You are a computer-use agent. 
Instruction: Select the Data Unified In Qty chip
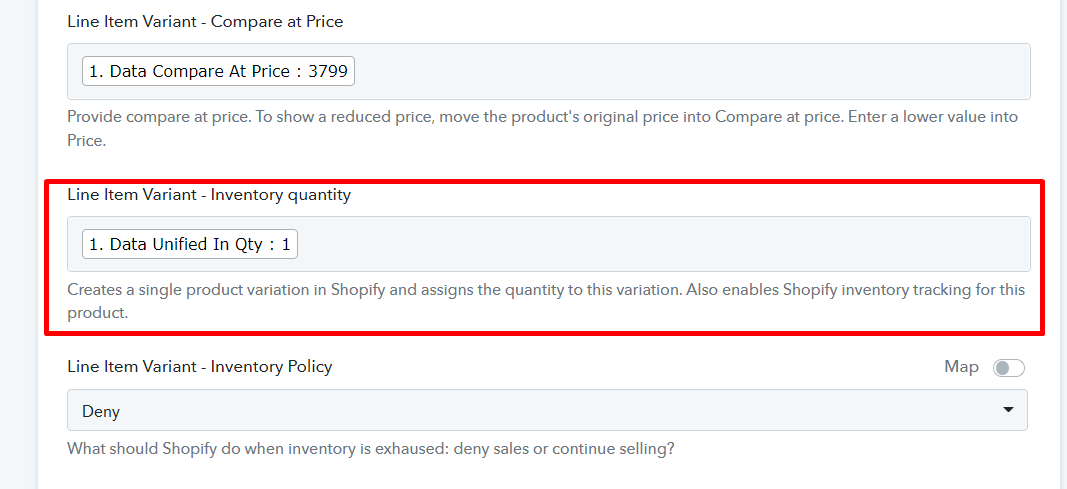pos(190,244)
